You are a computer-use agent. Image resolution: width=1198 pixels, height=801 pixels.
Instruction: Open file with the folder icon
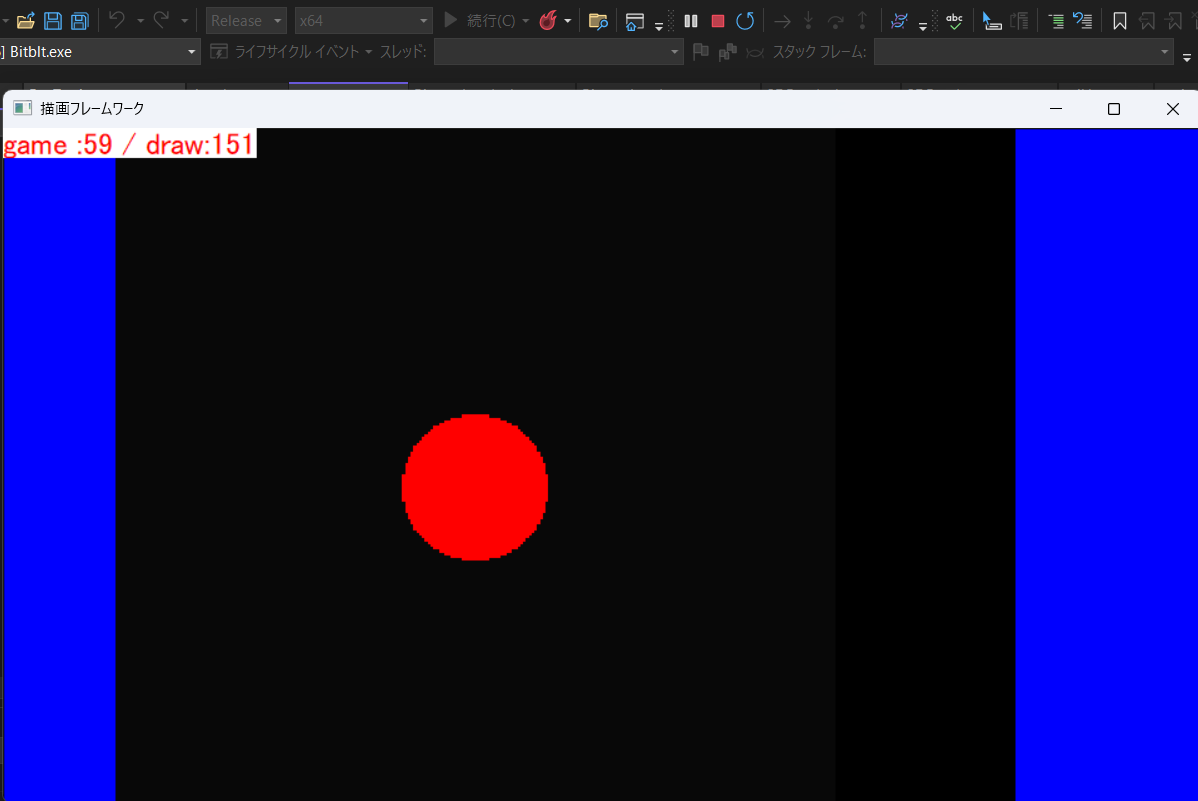[26, 21]
